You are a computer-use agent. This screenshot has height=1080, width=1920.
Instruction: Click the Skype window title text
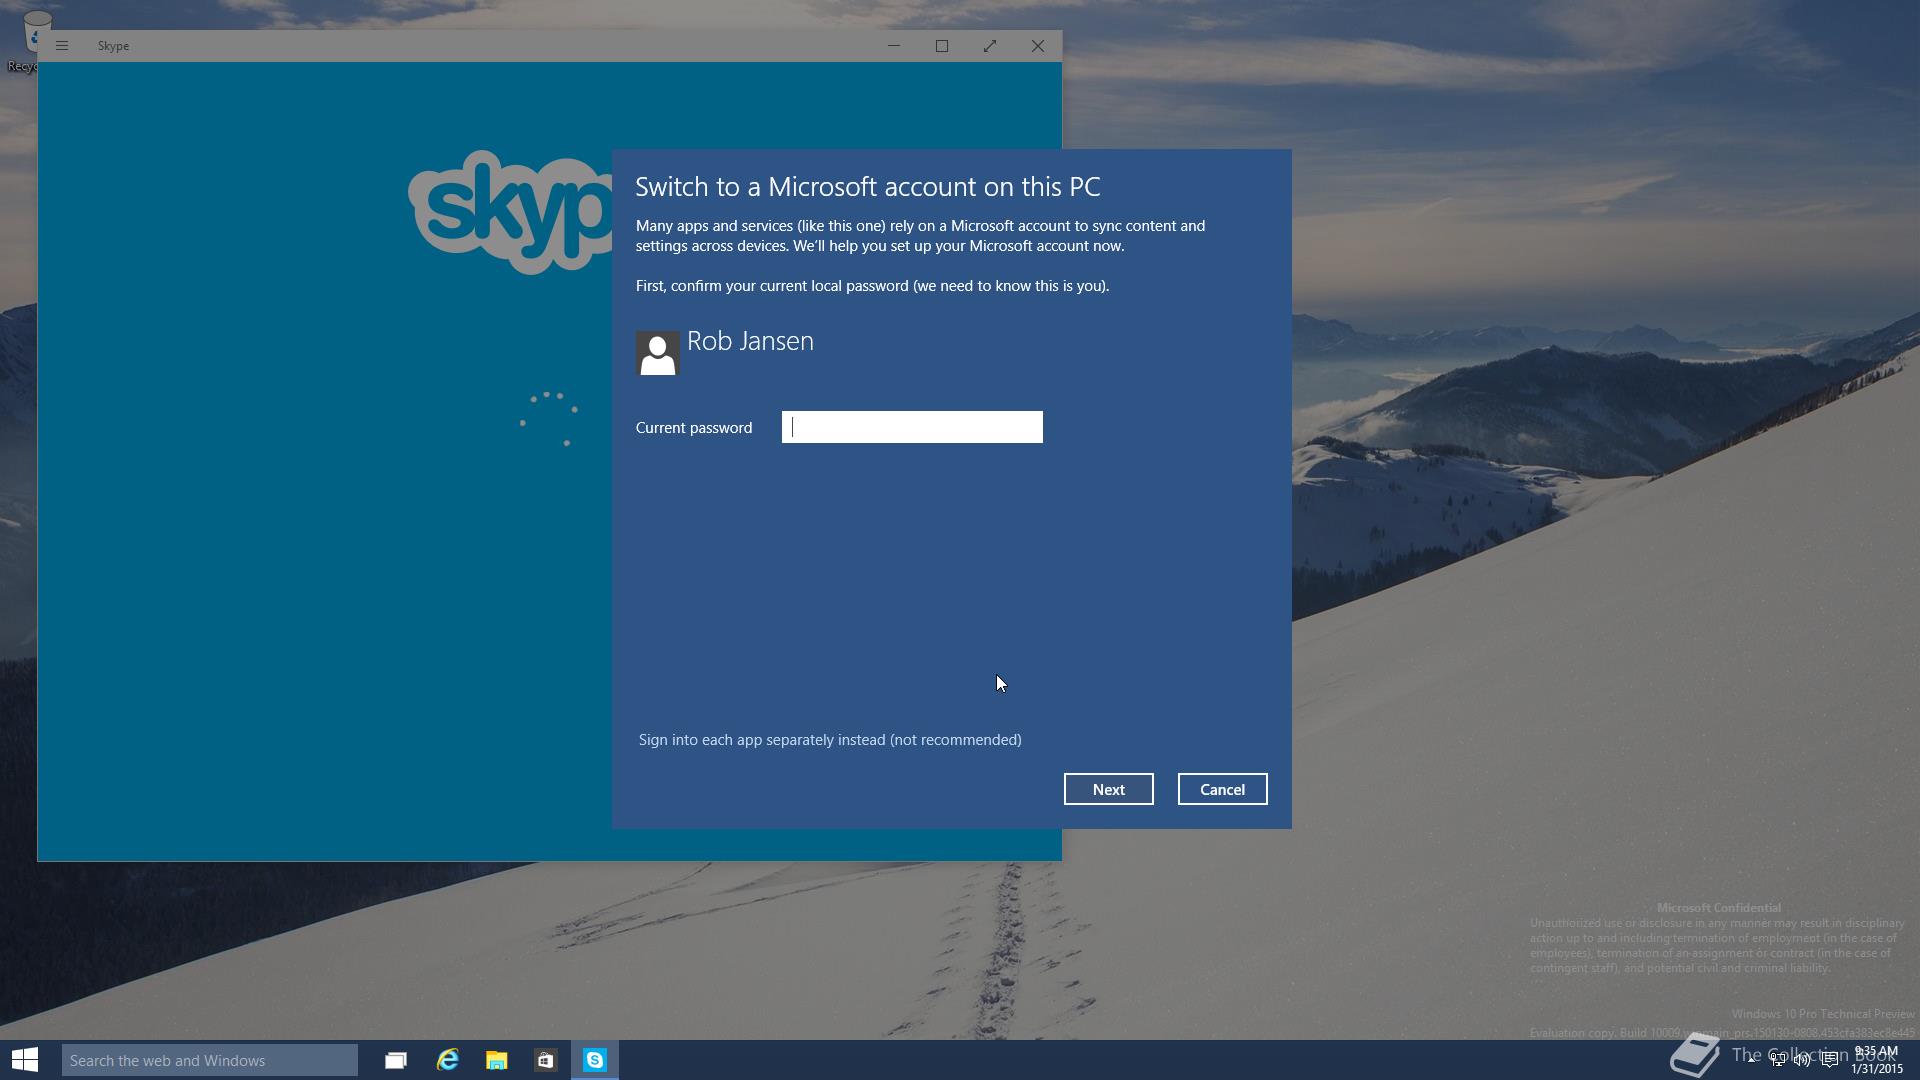[113, 46]
